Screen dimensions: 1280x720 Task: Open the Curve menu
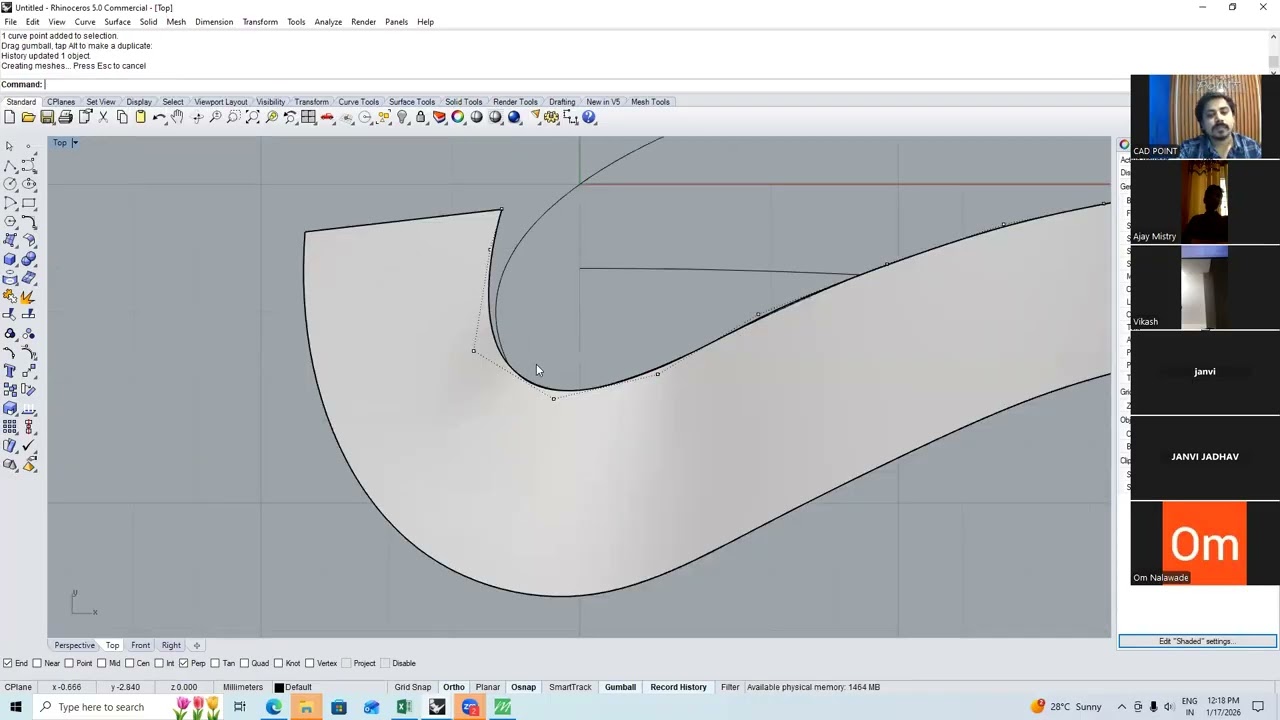point(85,22)
